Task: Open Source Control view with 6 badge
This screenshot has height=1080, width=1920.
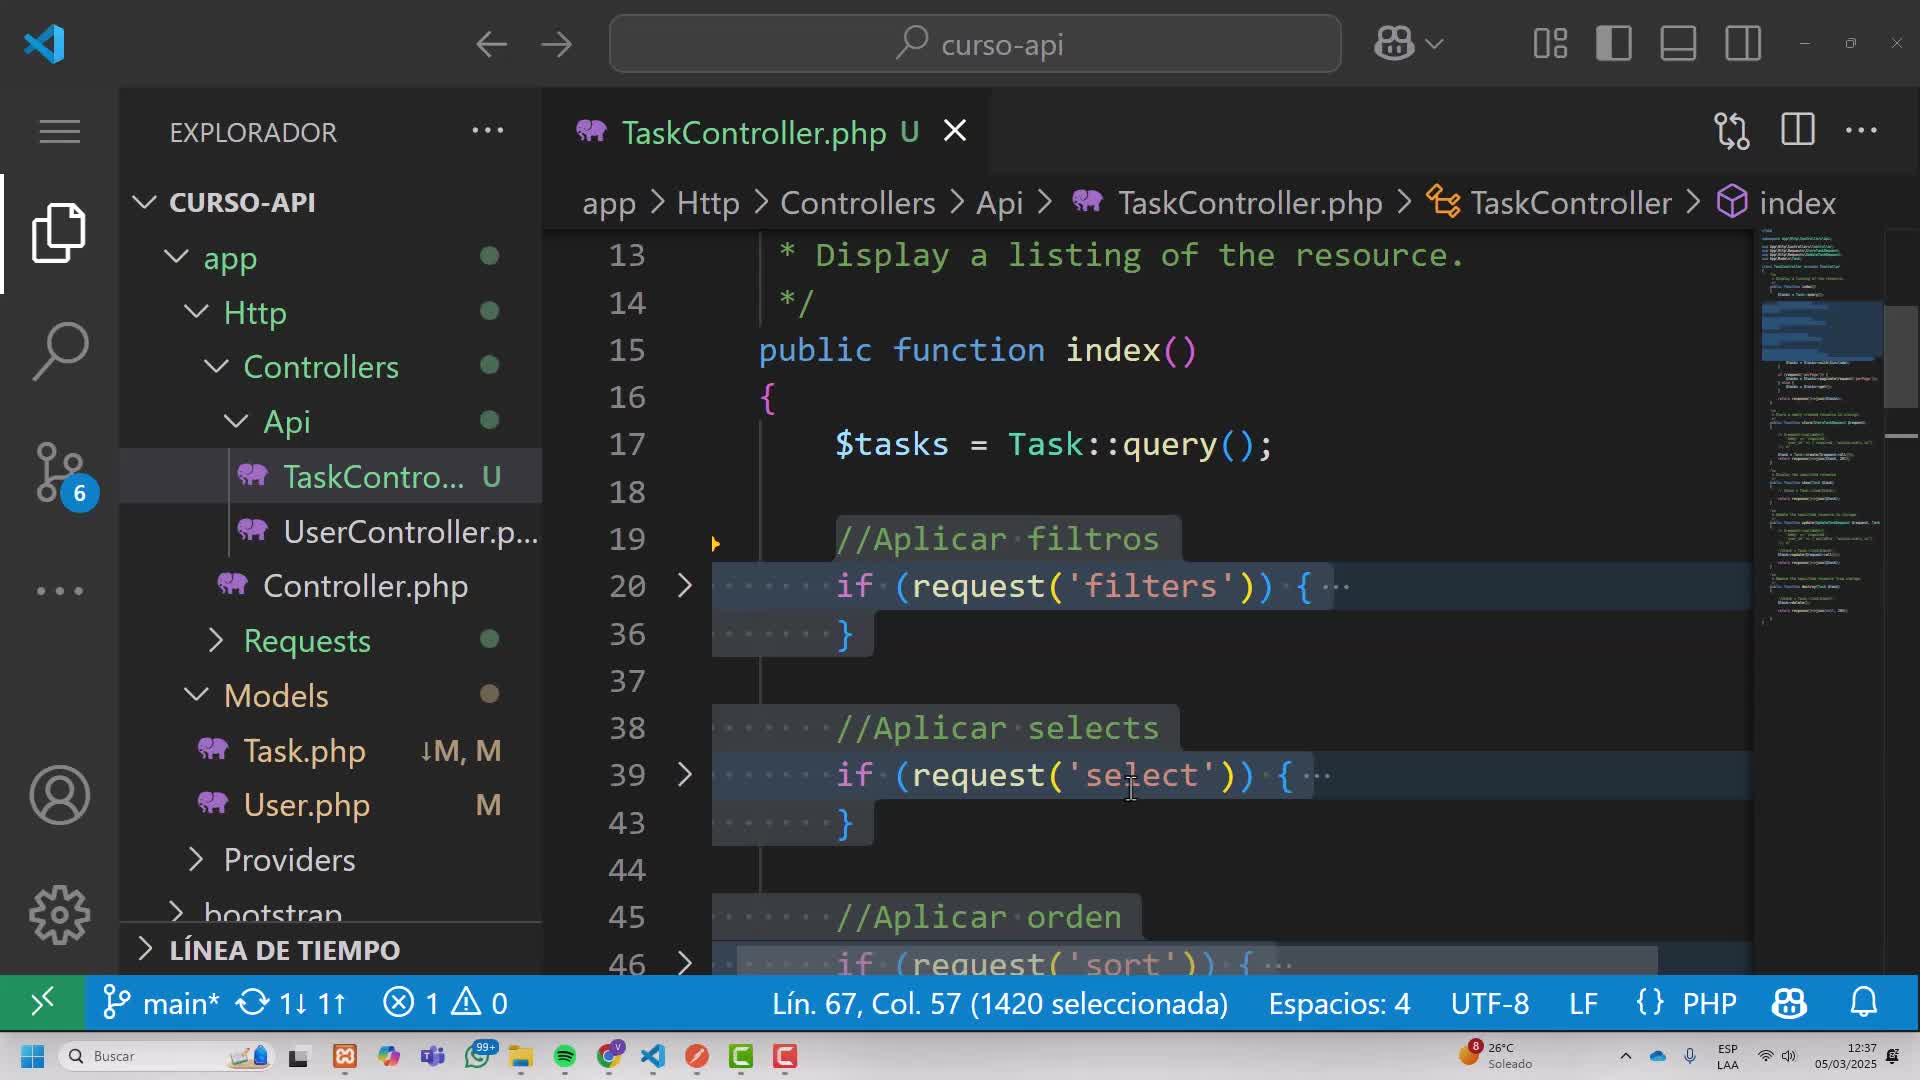Action: point(60,472)
